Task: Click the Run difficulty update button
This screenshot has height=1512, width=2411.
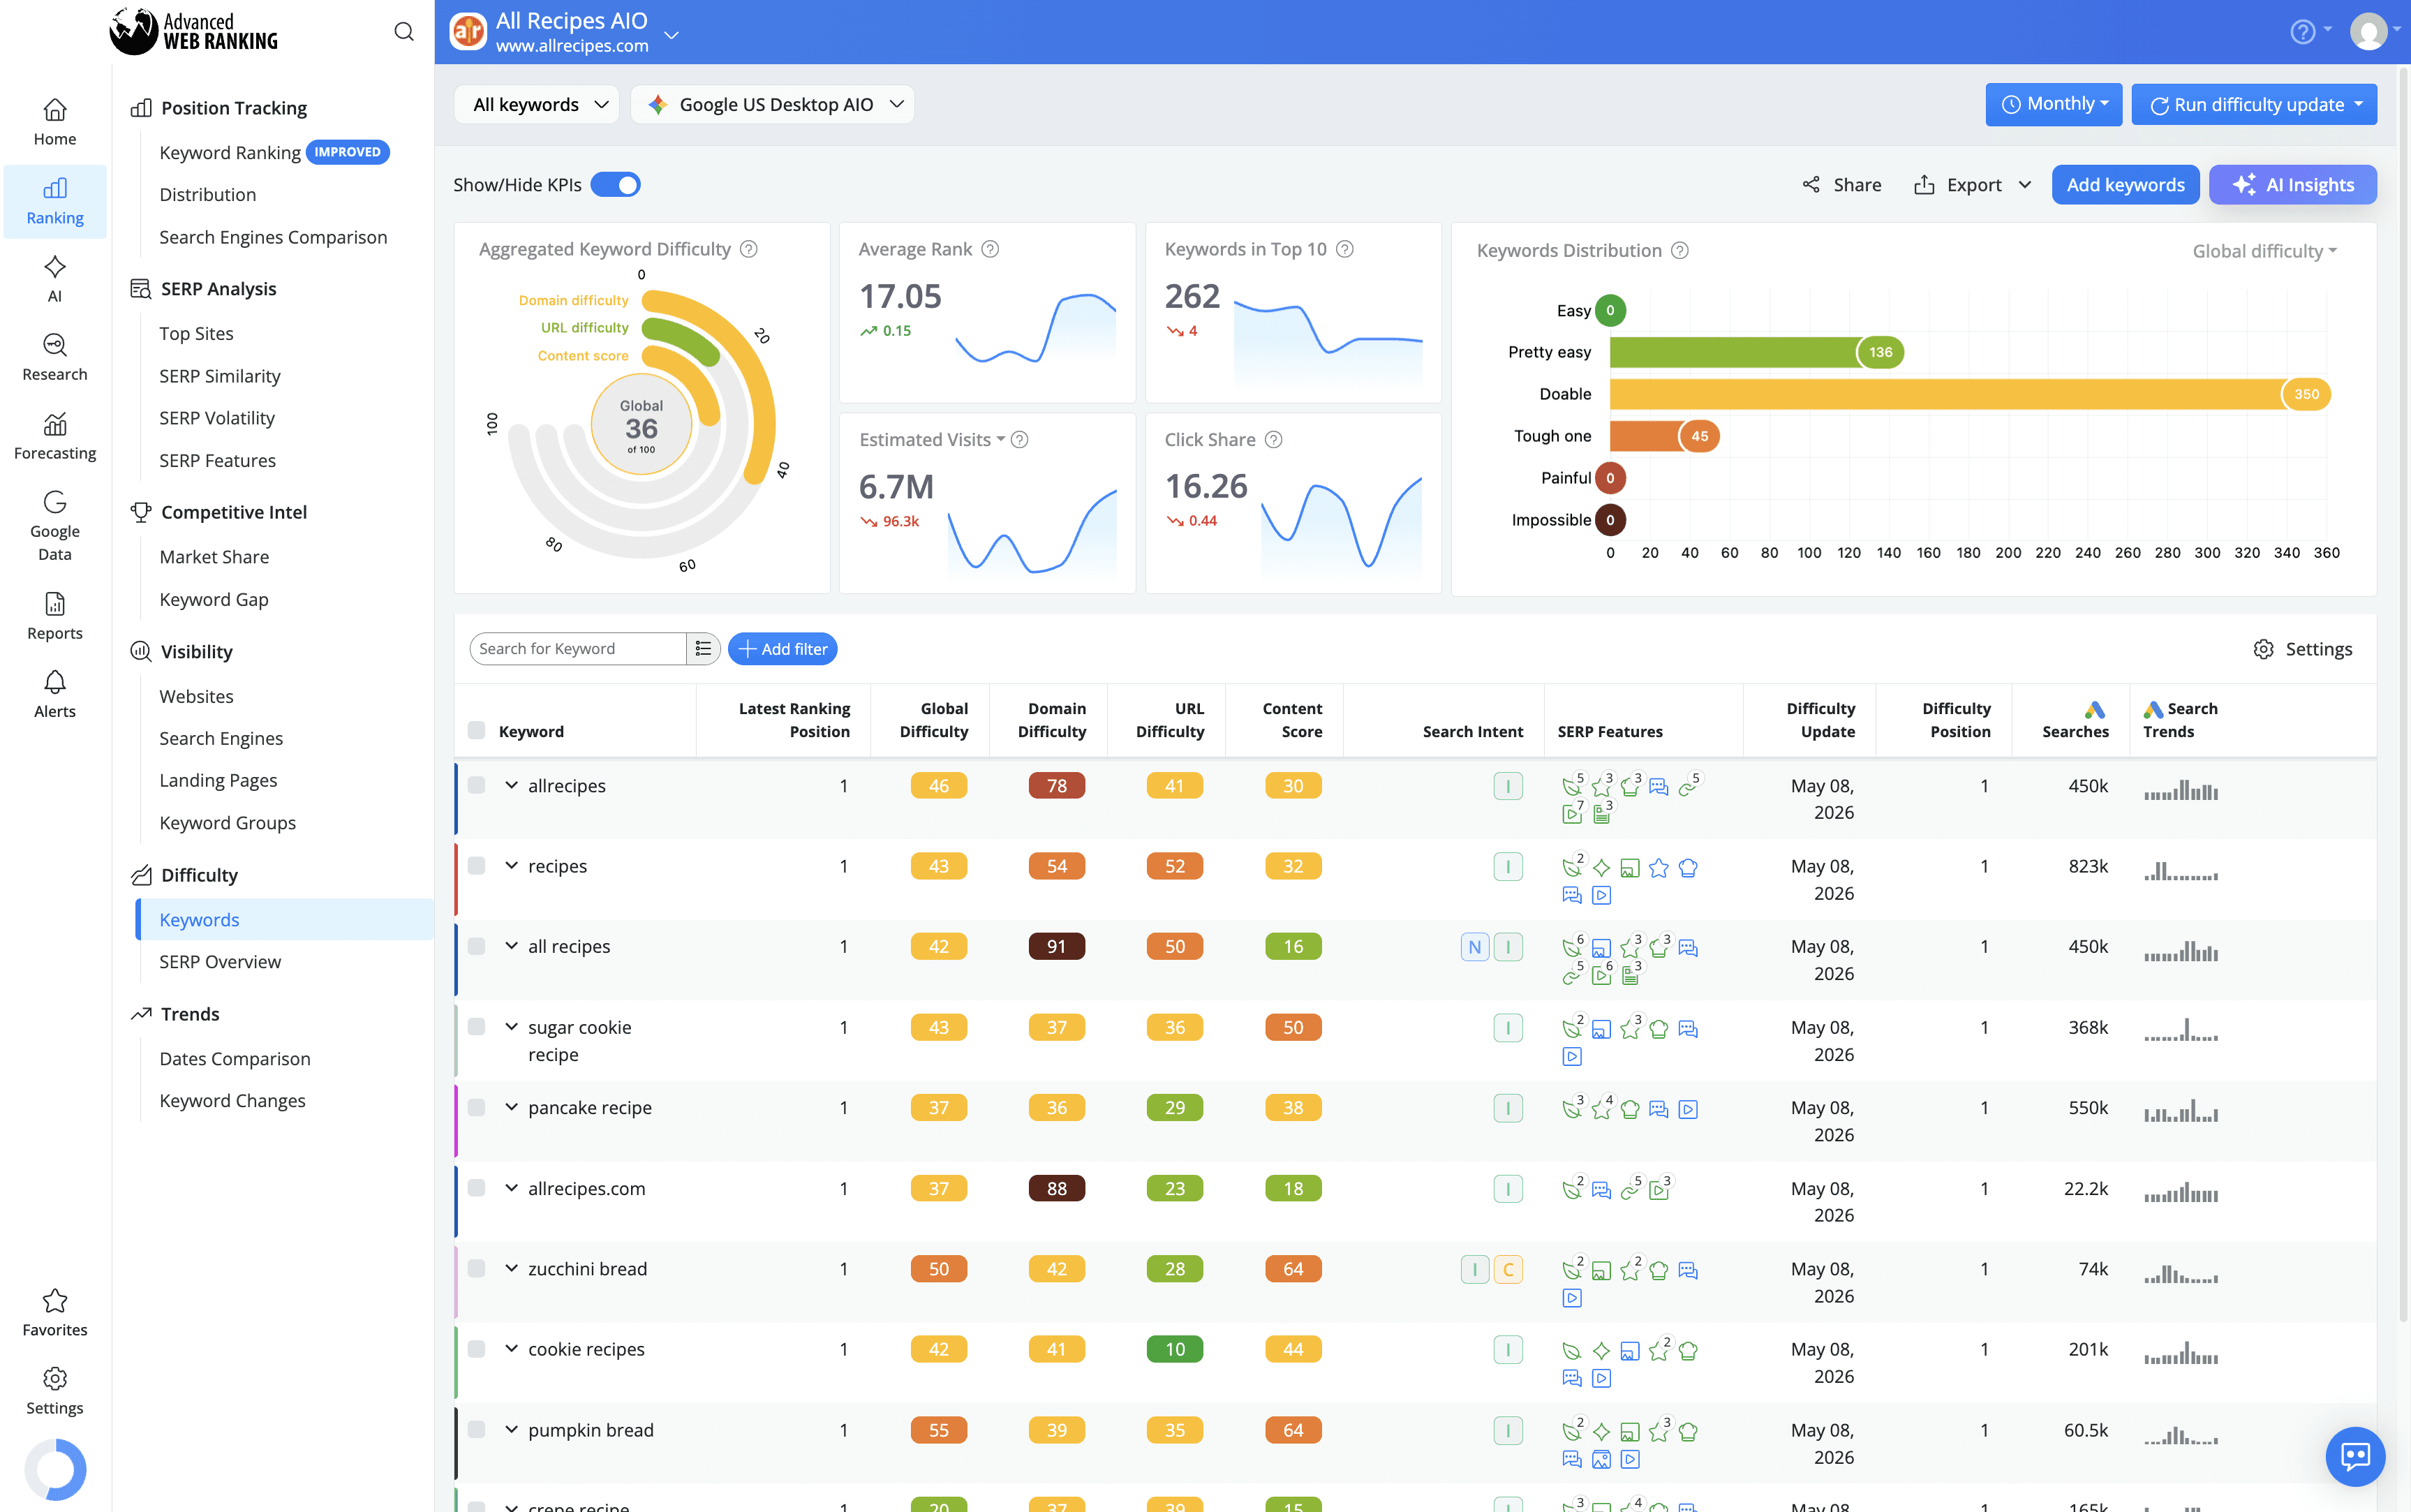Action: coord(2254,105)
